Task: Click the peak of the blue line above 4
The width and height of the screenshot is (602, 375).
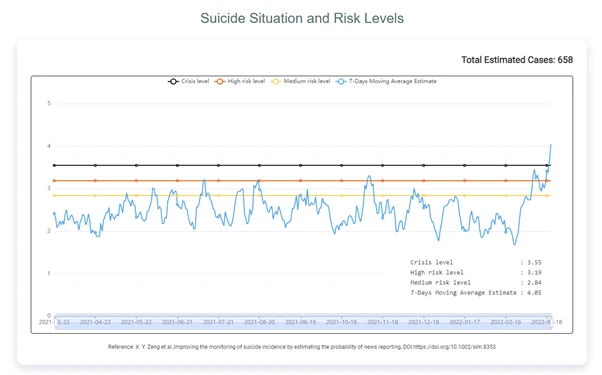Action: (x=551, y=145)
